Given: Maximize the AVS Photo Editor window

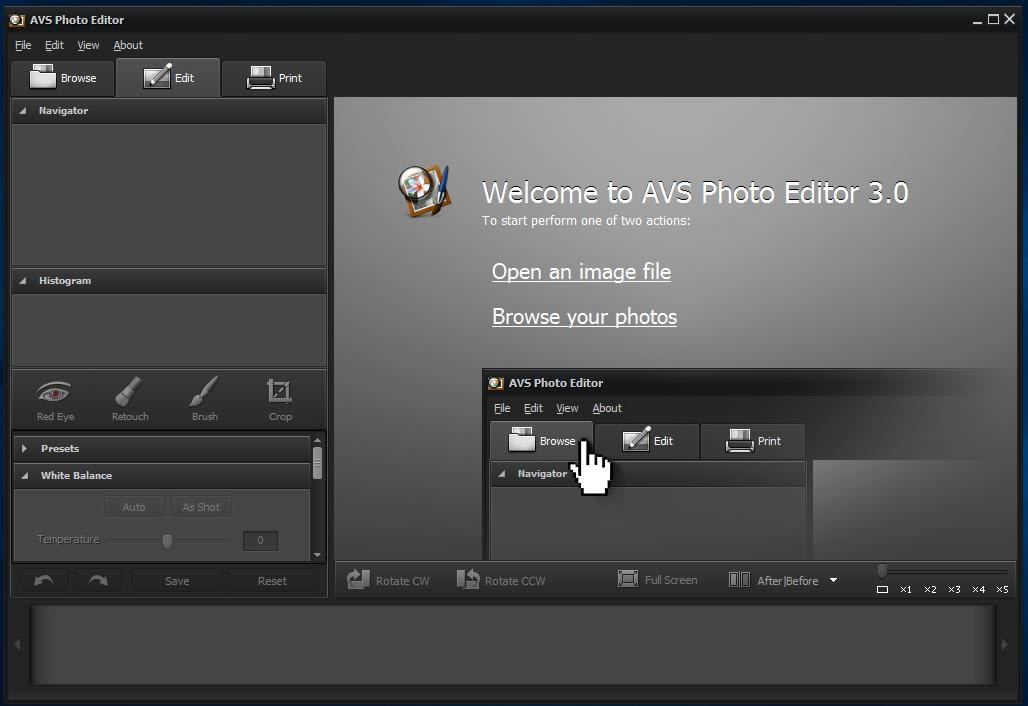Looking at the screenshot, I should coord(993,20).
